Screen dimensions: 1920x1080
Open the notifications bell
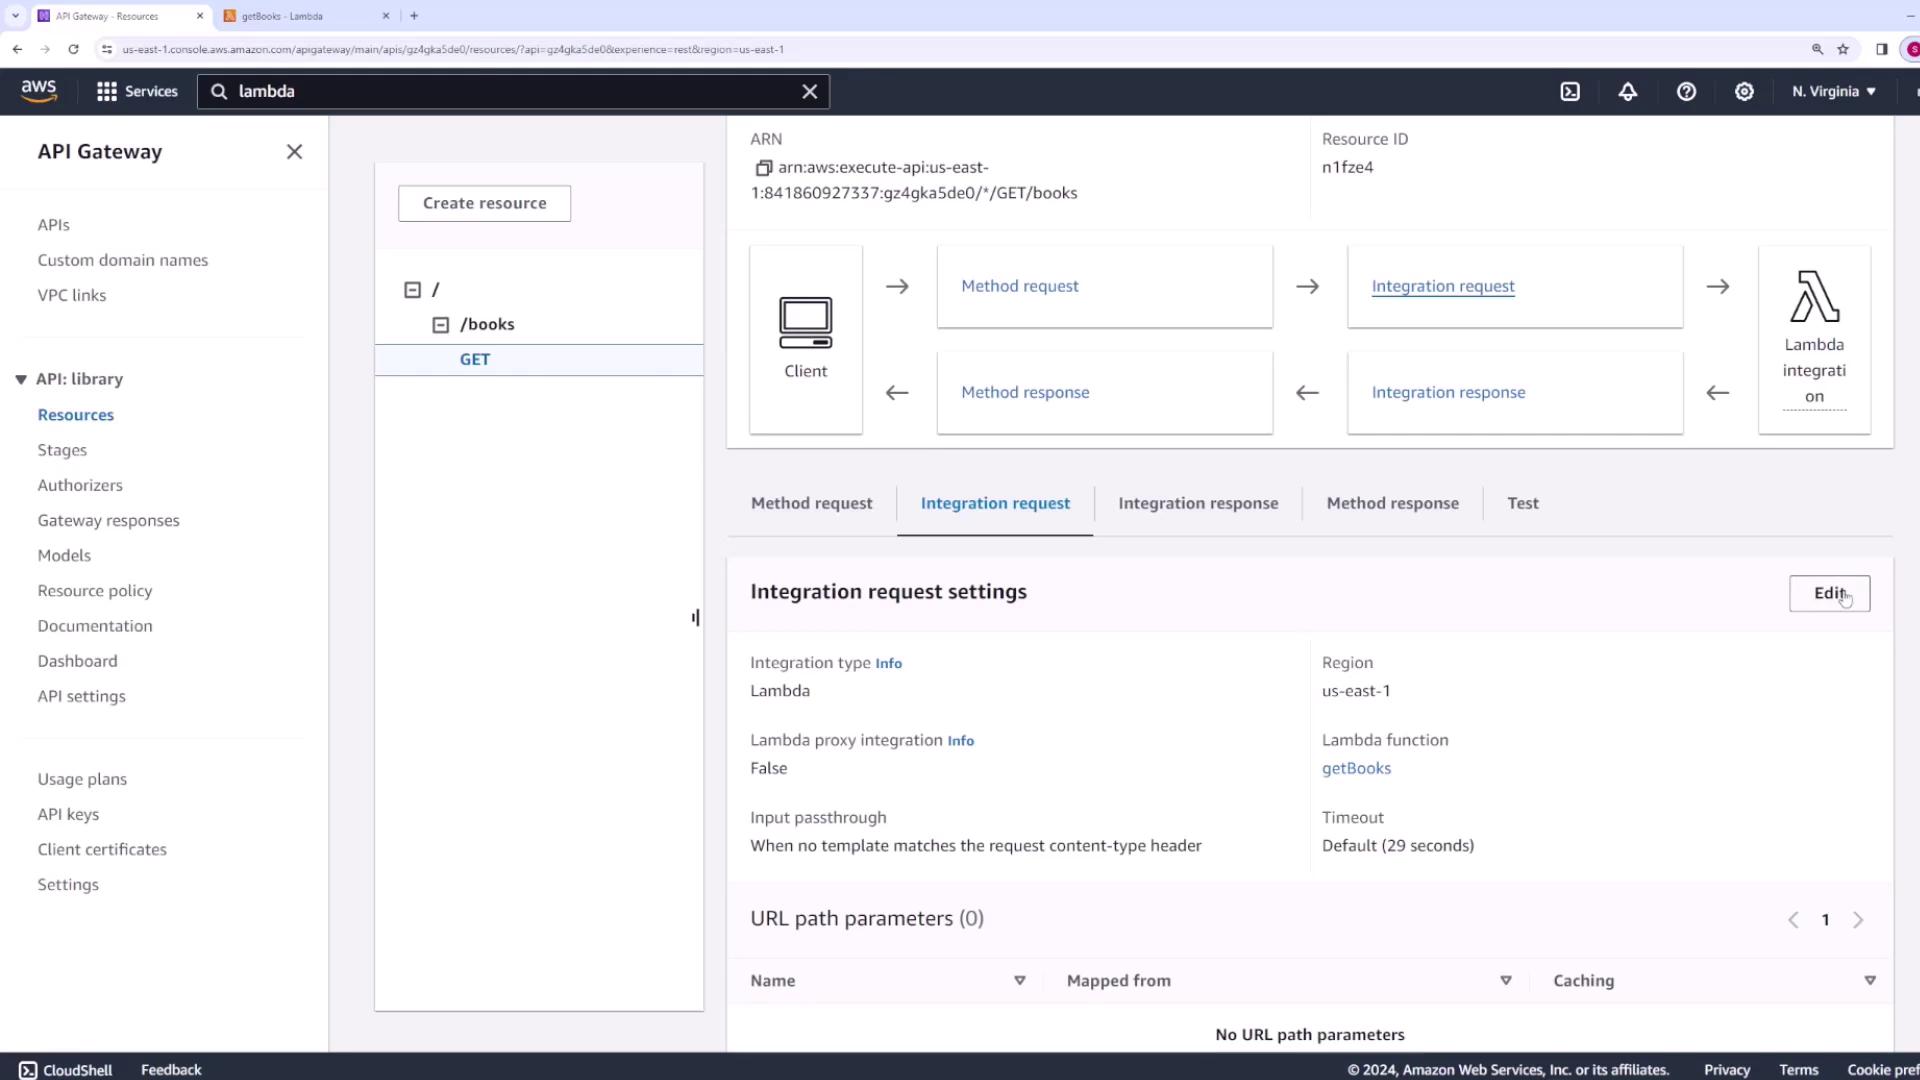click(x=1628, y=91)
